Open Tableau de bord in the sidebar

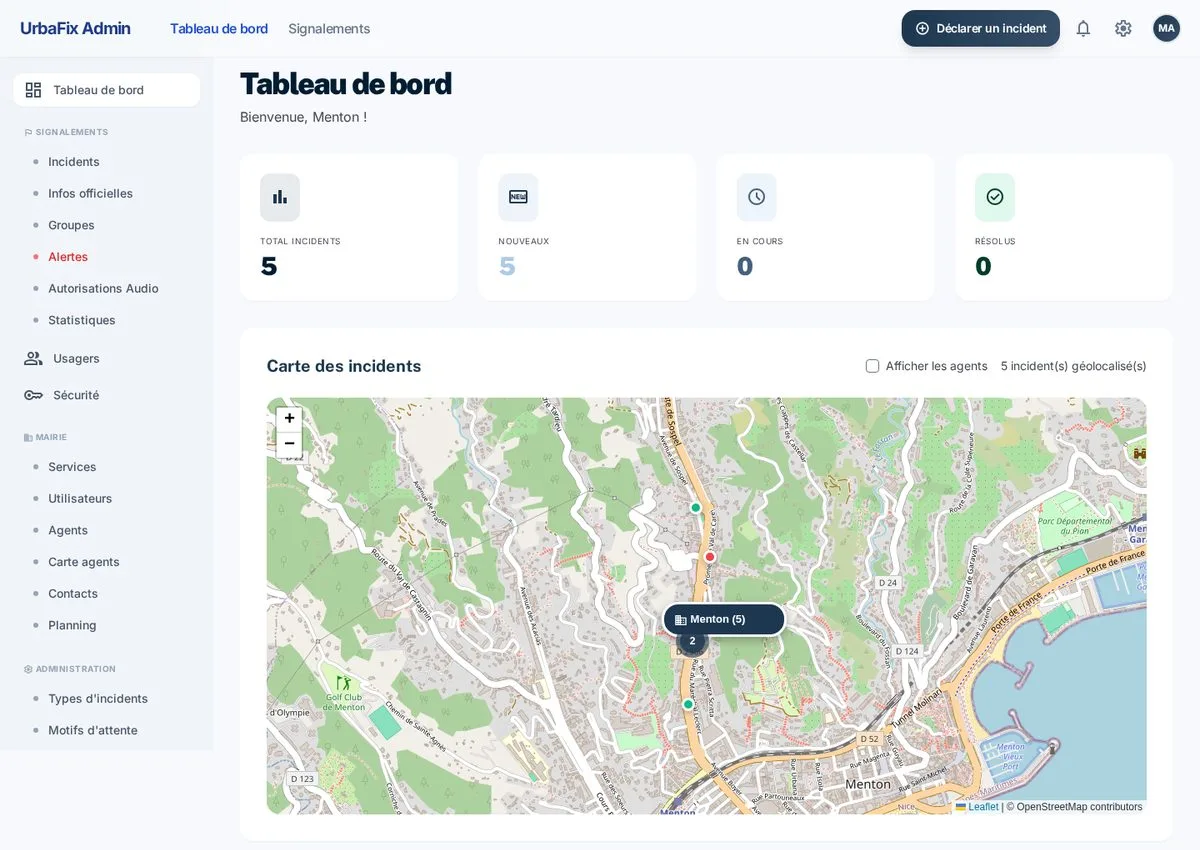(107, 90)
